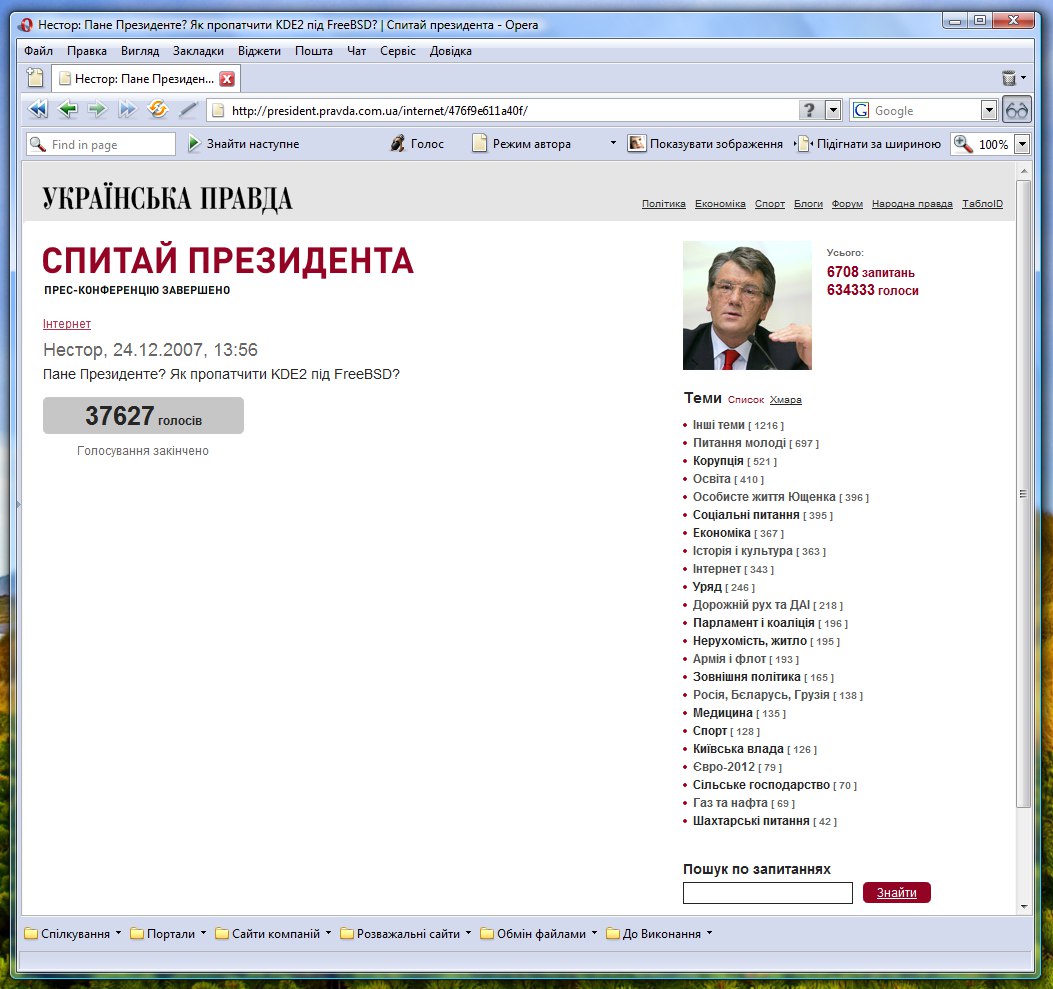Open the Google search engine dropdown

(989, 110)
